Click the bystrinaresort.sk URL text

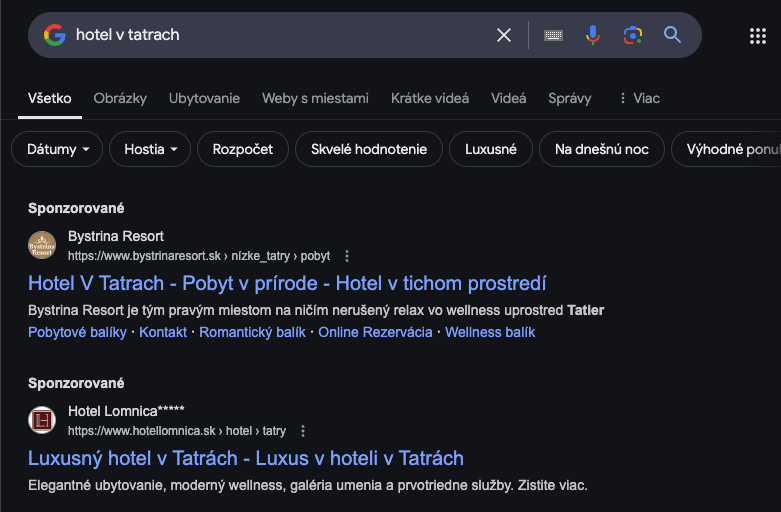point(199,256)
